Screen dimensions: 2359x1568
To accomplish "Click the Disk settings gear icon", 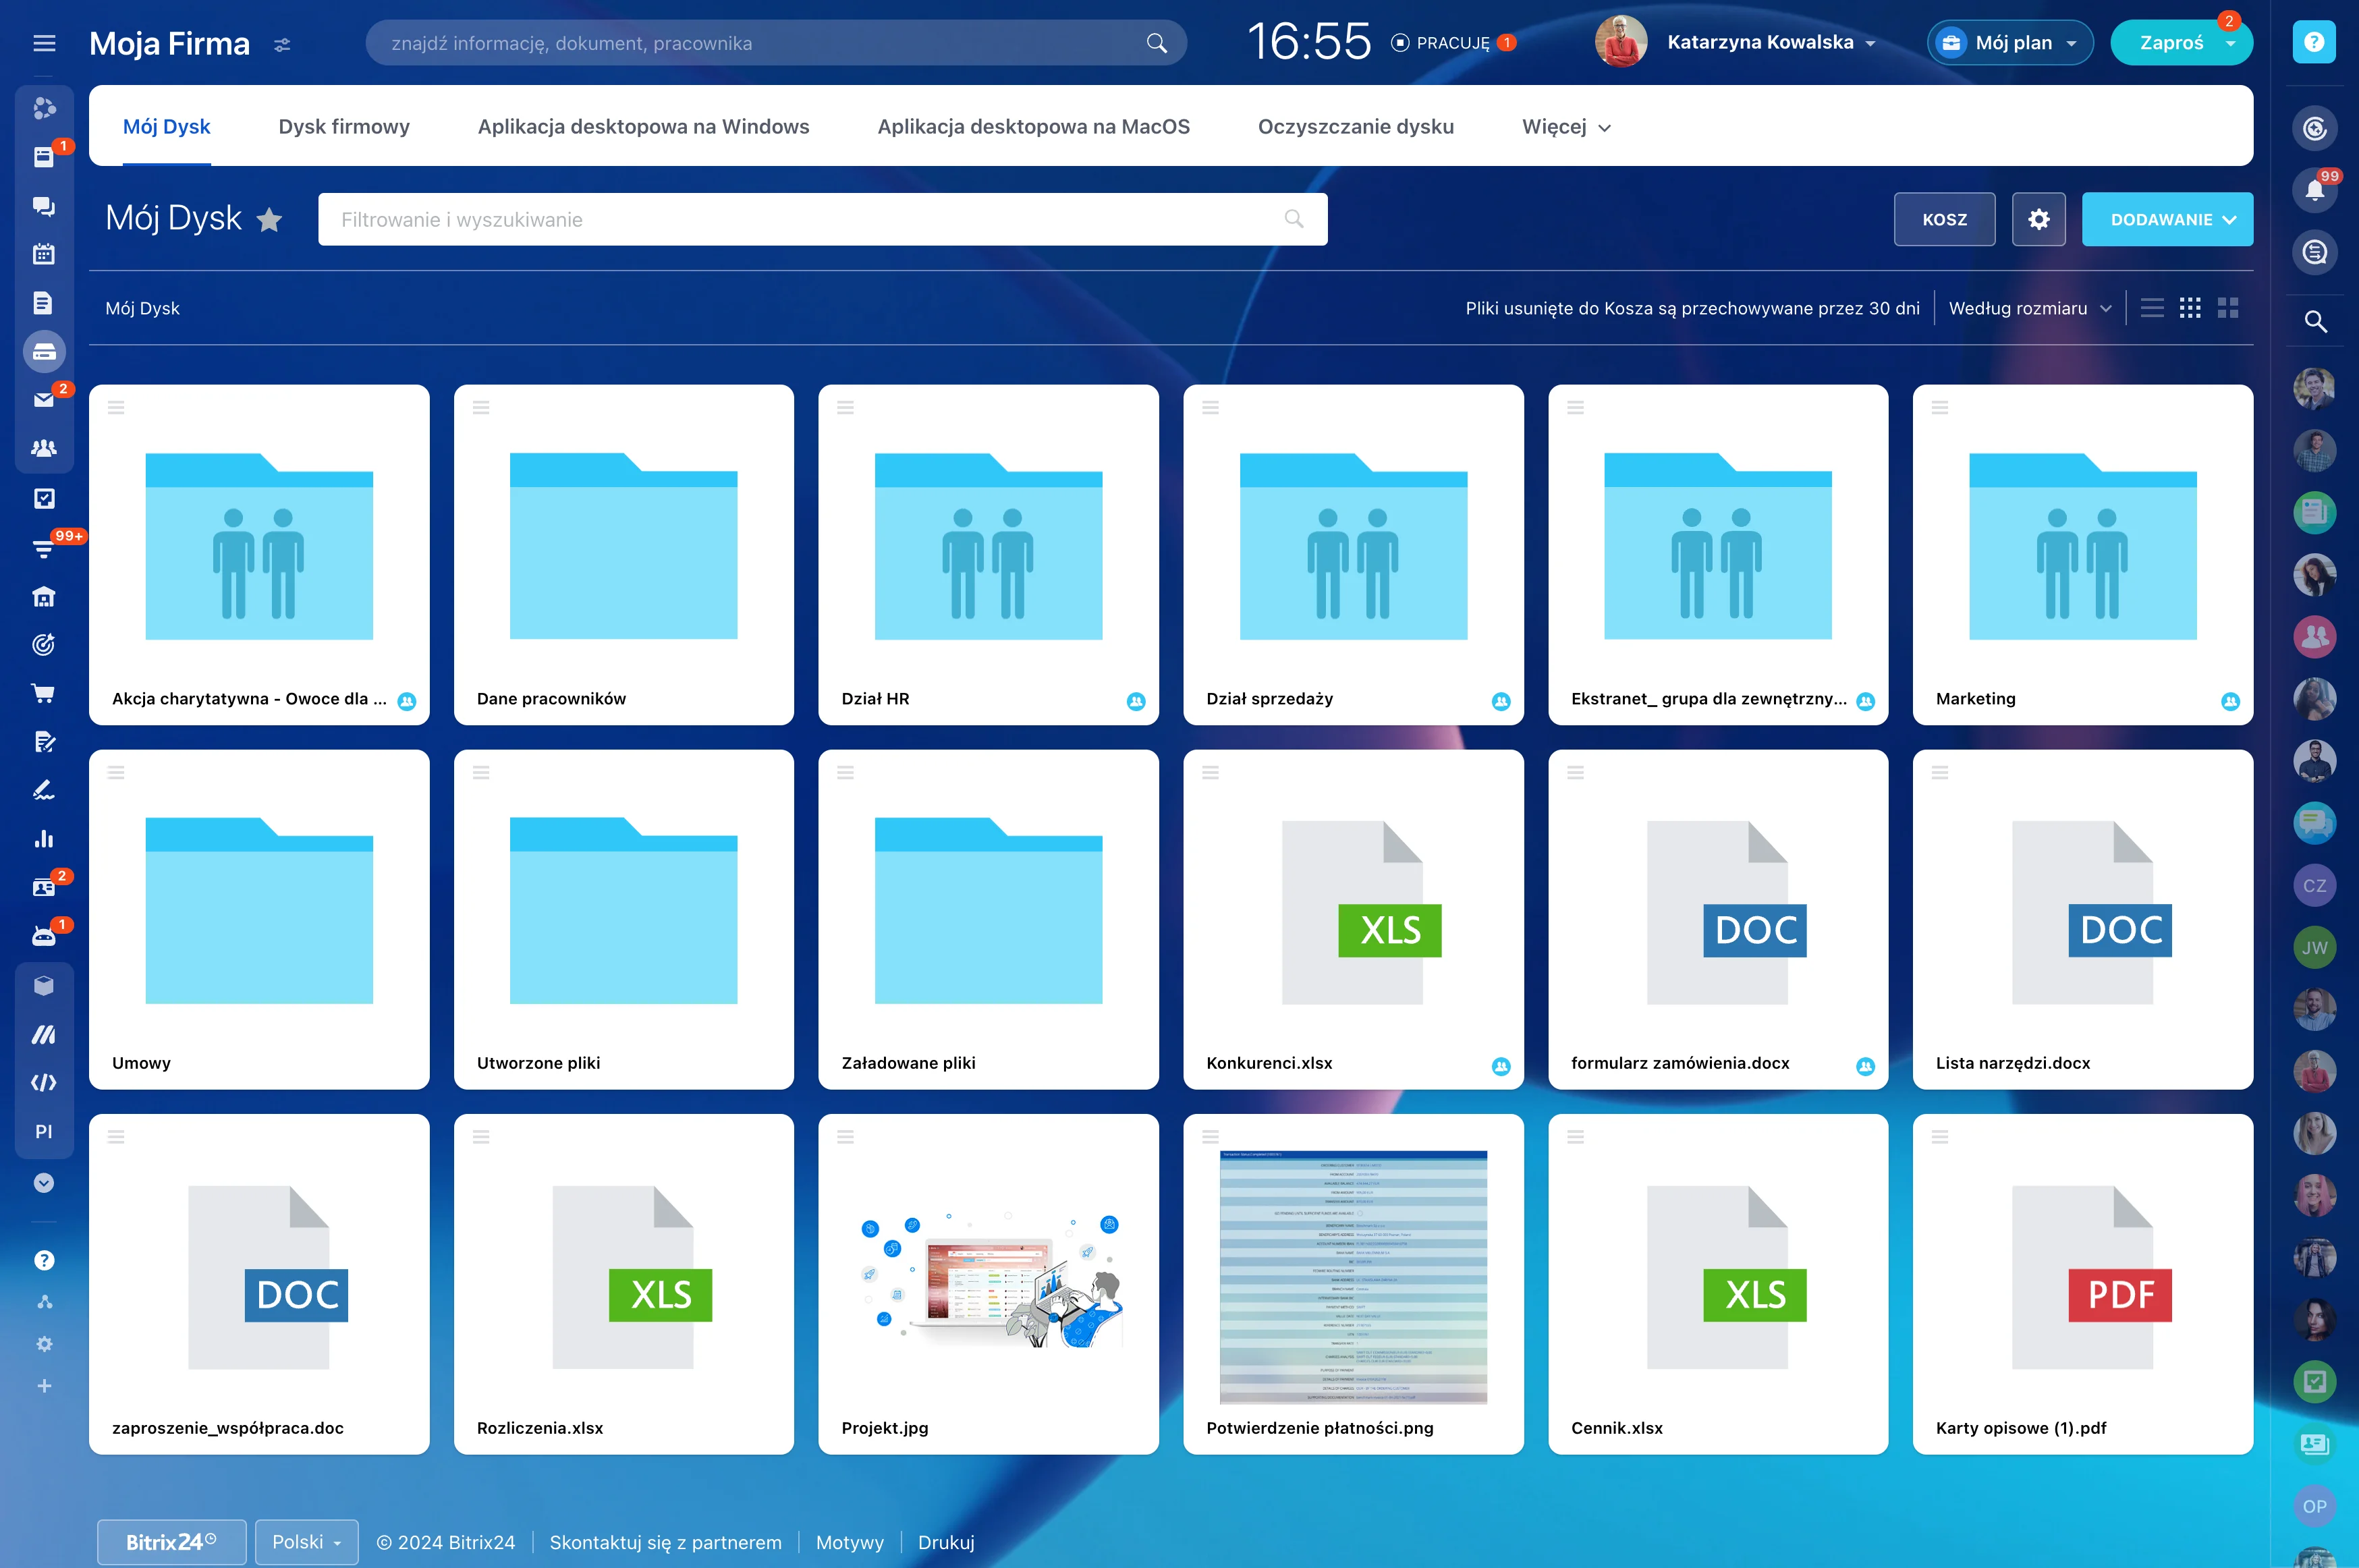I will coord(2039,219).
